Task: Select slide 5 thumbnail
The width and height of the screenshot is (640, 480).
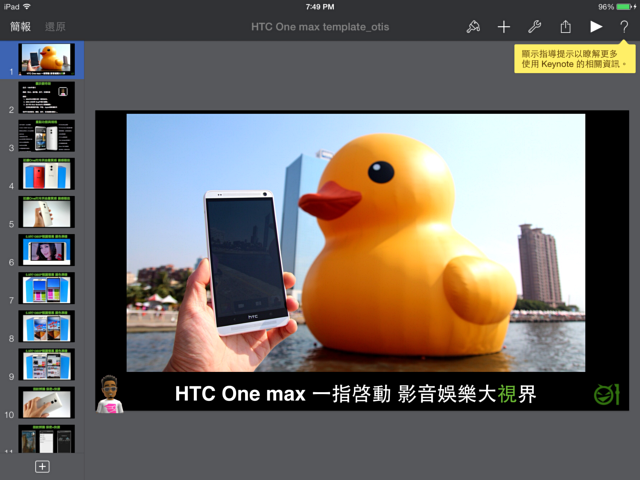Action: pyautogui.click(x=47, y=212)
